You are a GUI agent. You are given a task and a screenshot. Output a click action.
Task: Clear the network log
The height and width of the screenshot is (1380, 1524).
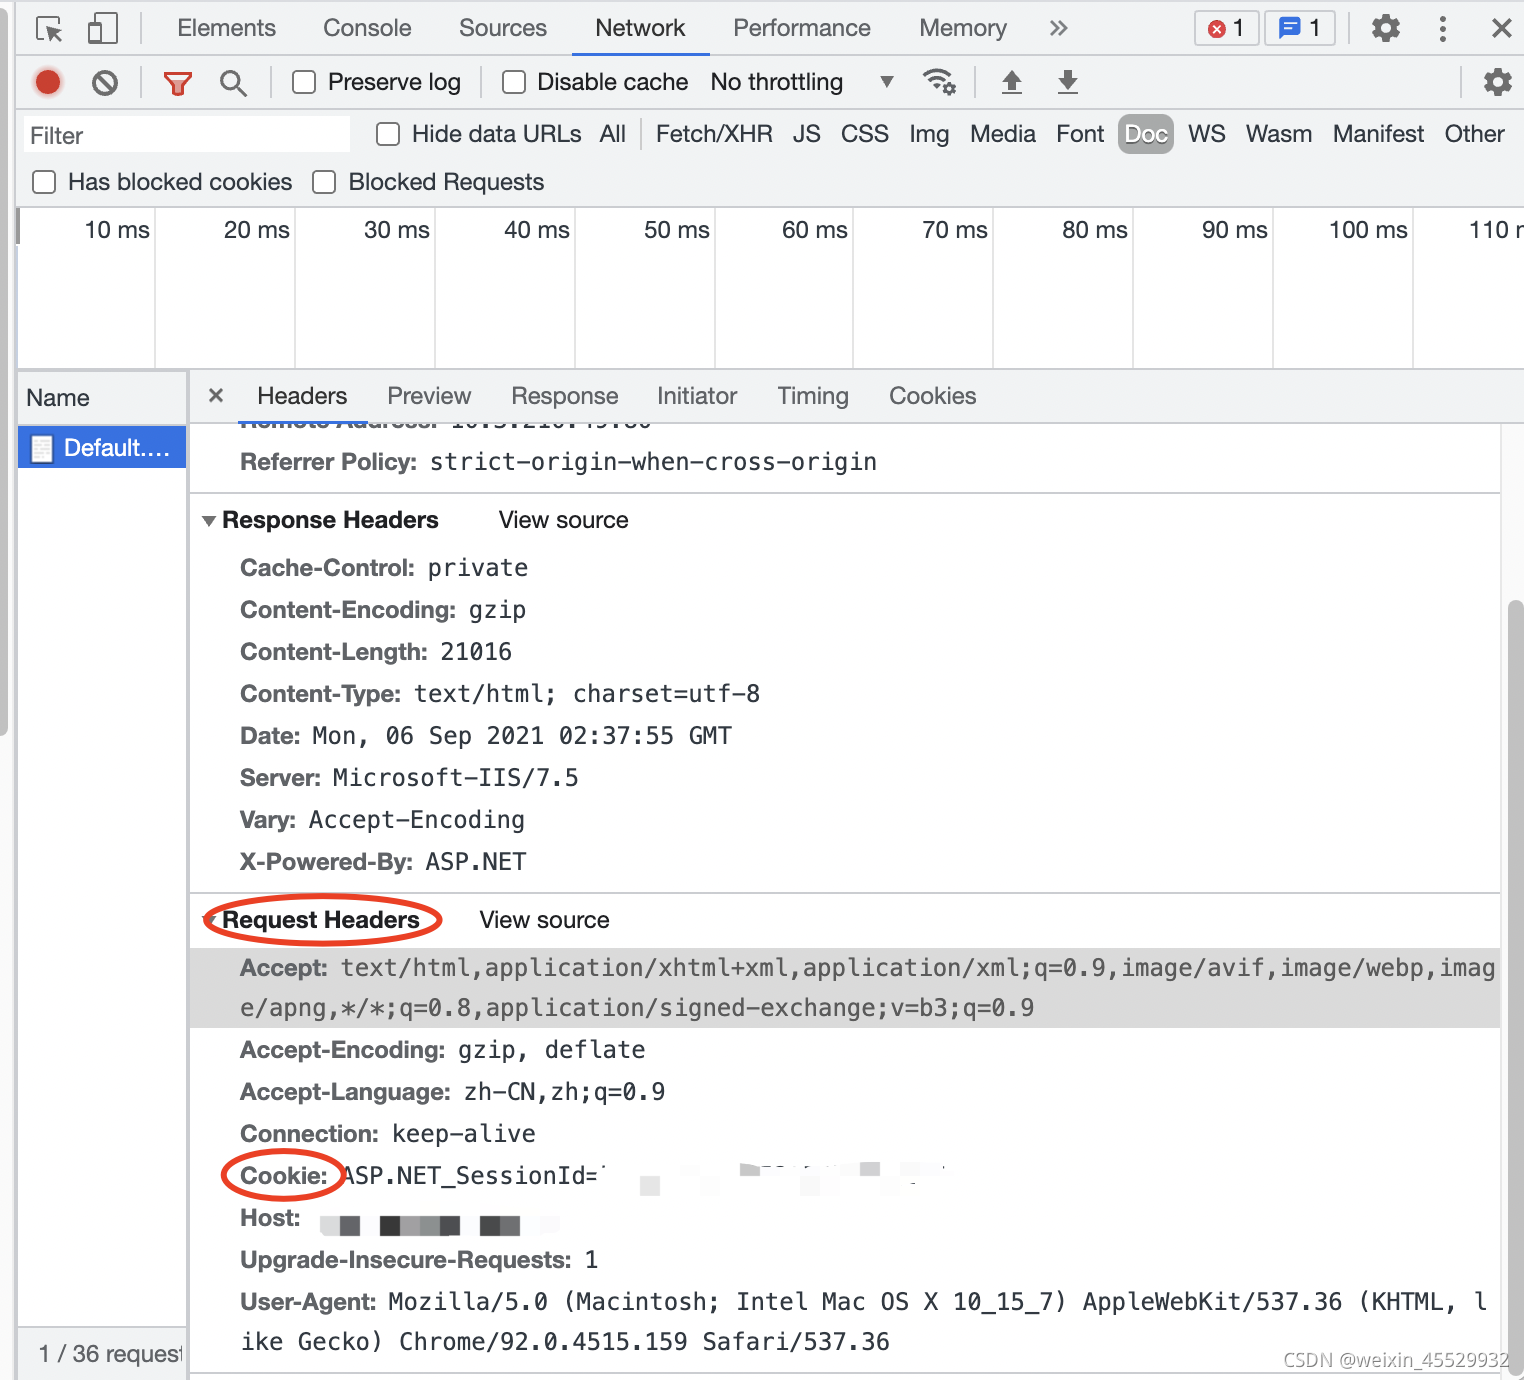(105, 82)
